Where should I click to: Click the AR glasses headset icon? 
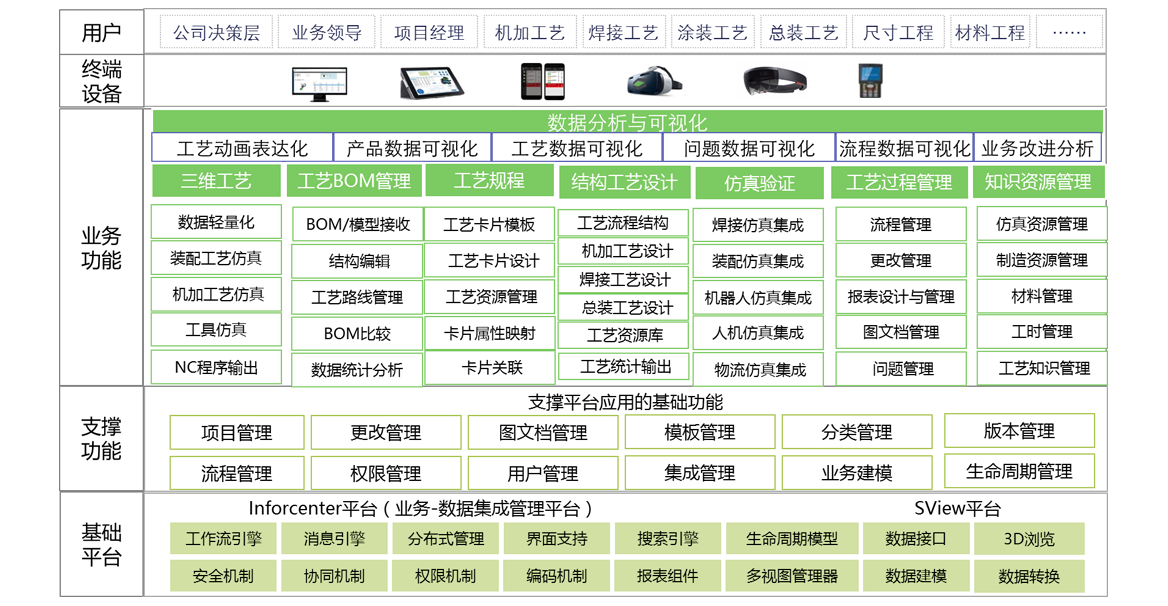775,81
